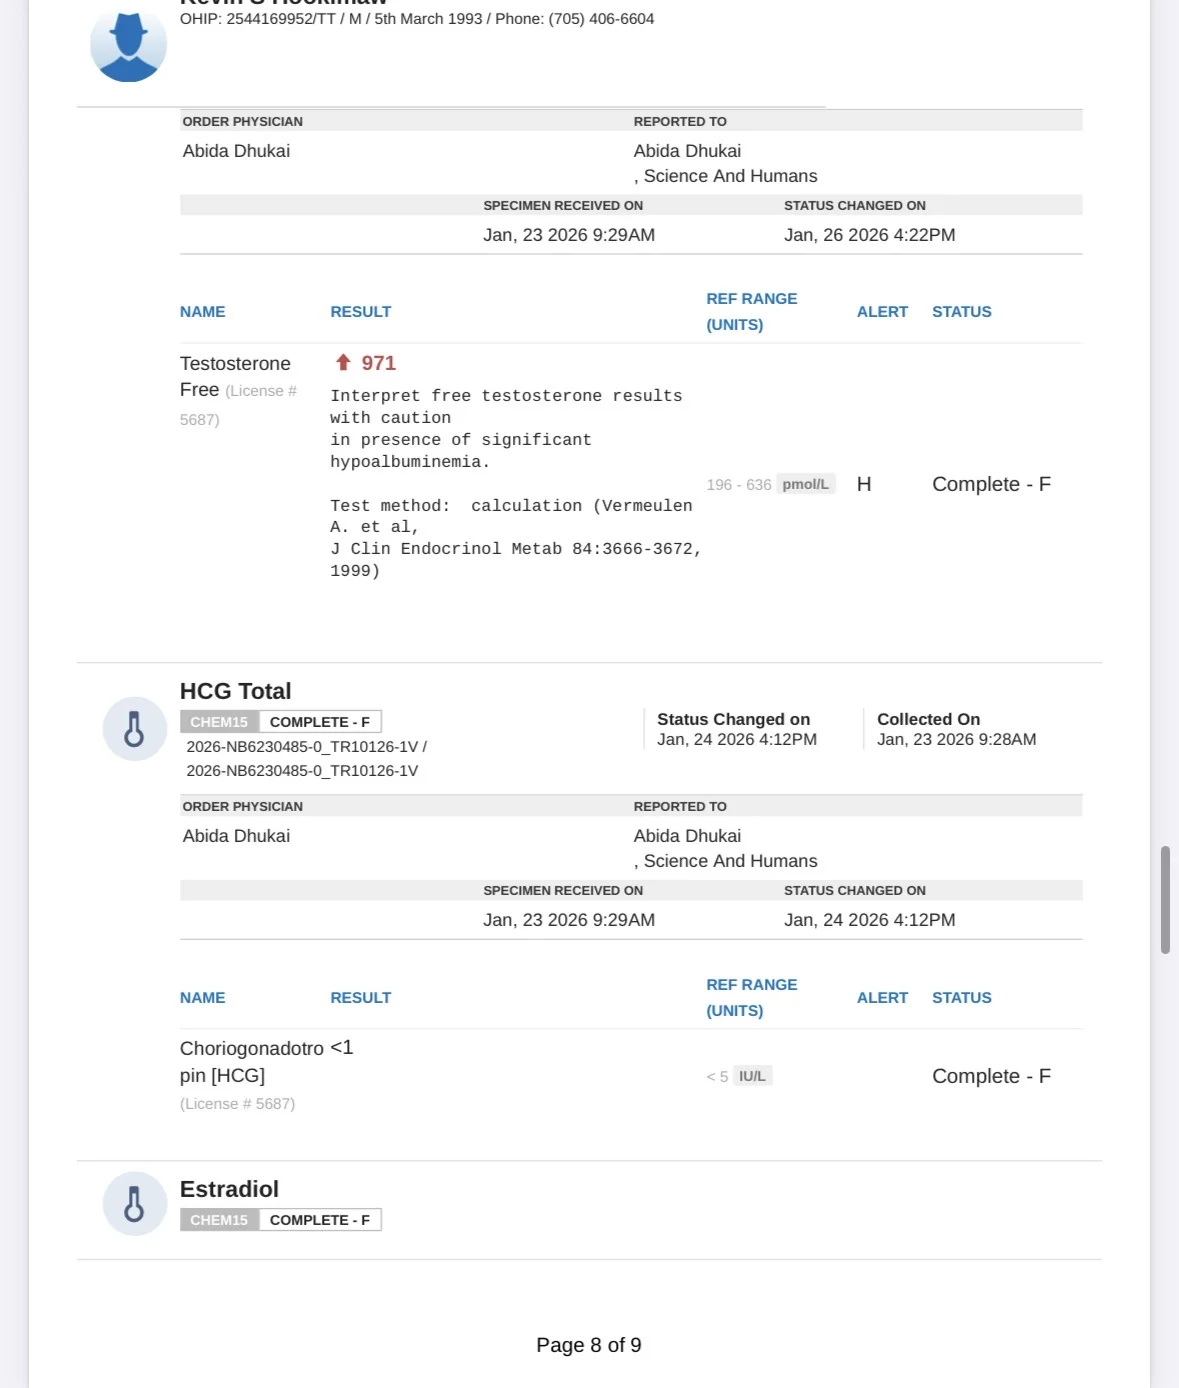Image resolution: width=1179 pixels, height=1388 pixels.
Task: Click ALERT header in HCG table
Action: (882, 998)
